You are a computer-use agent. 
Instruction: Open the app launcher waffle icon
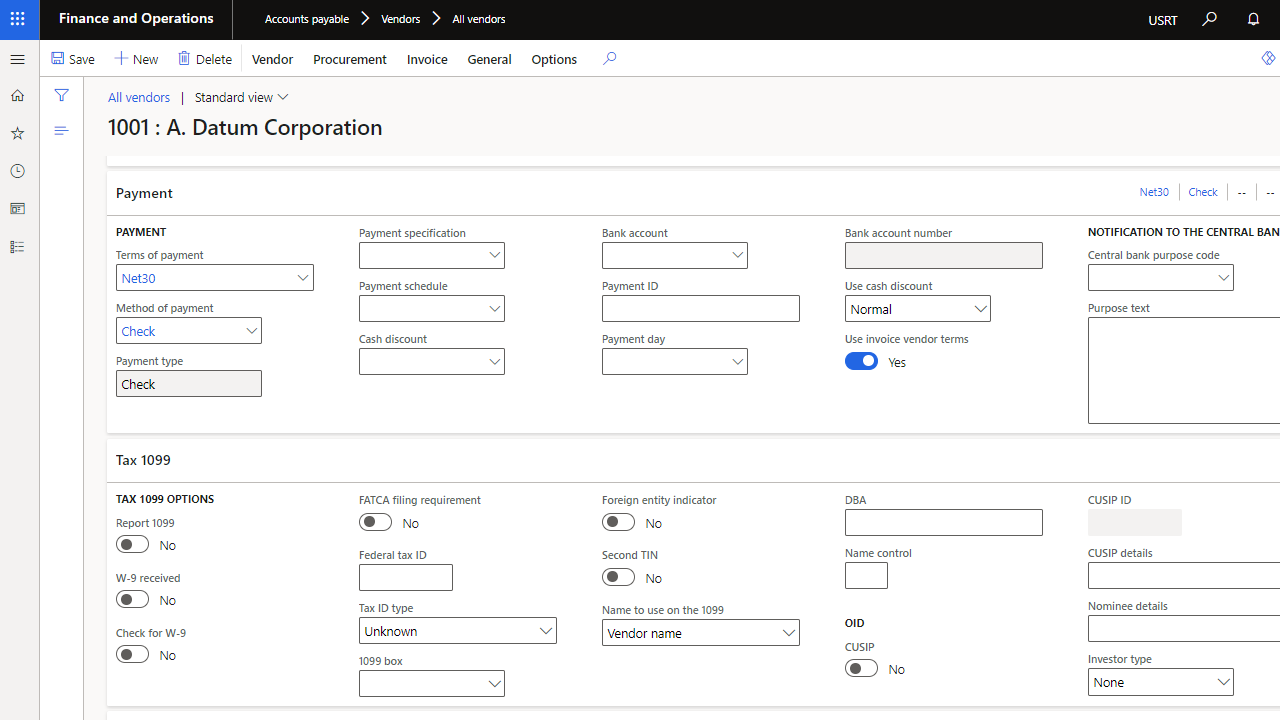18,19
